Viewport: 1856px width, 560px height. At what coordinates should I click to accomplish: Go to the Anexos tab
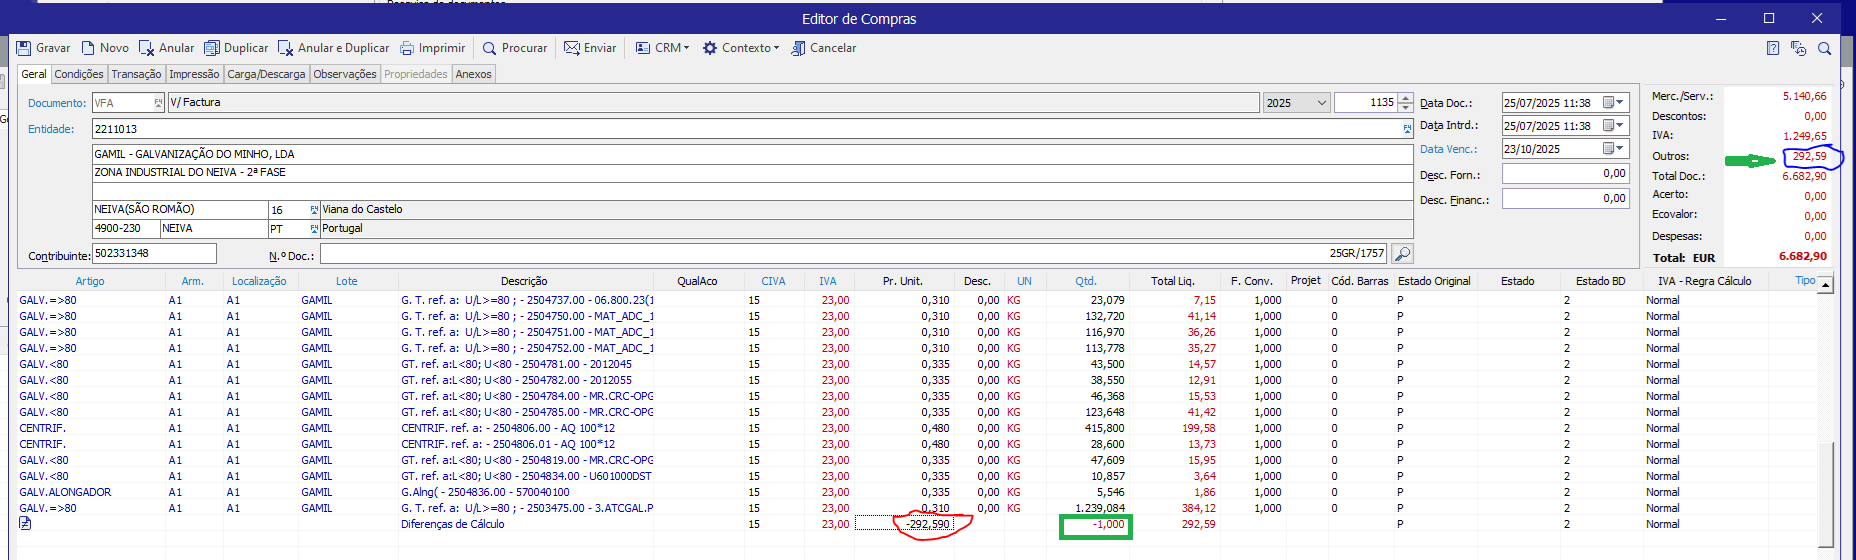tap(473, 74)
